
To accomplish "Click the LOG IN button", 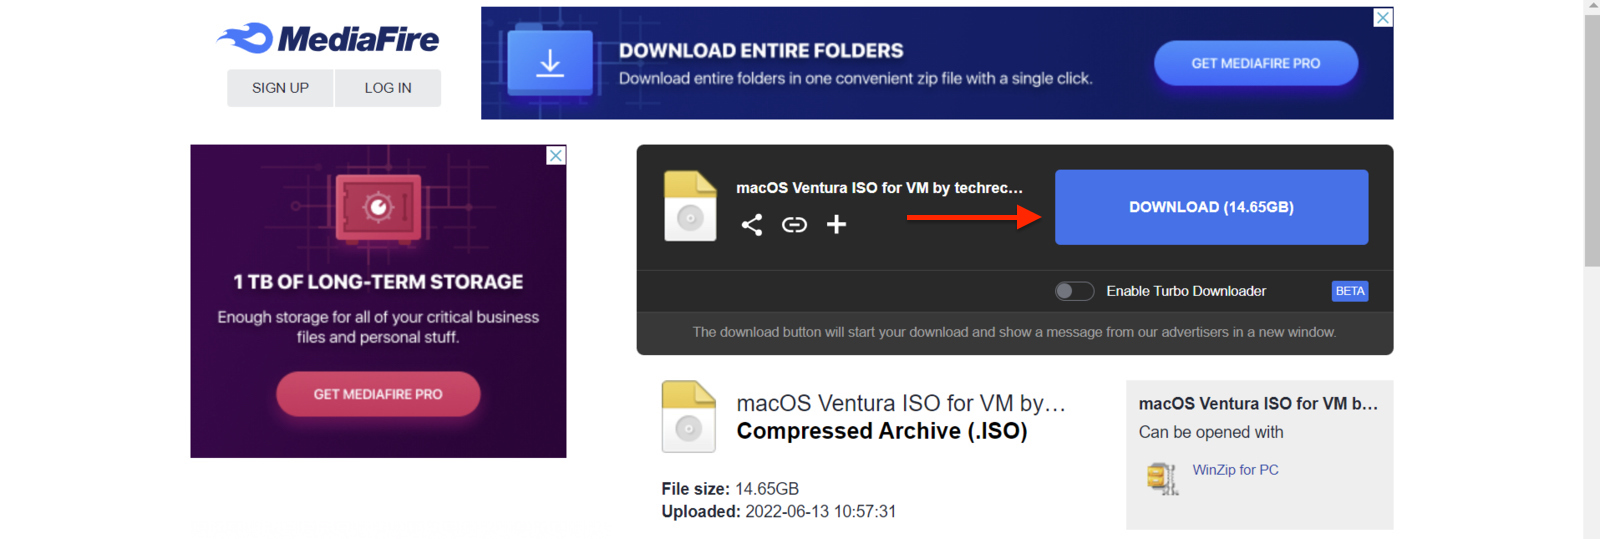I will [388, 88].
